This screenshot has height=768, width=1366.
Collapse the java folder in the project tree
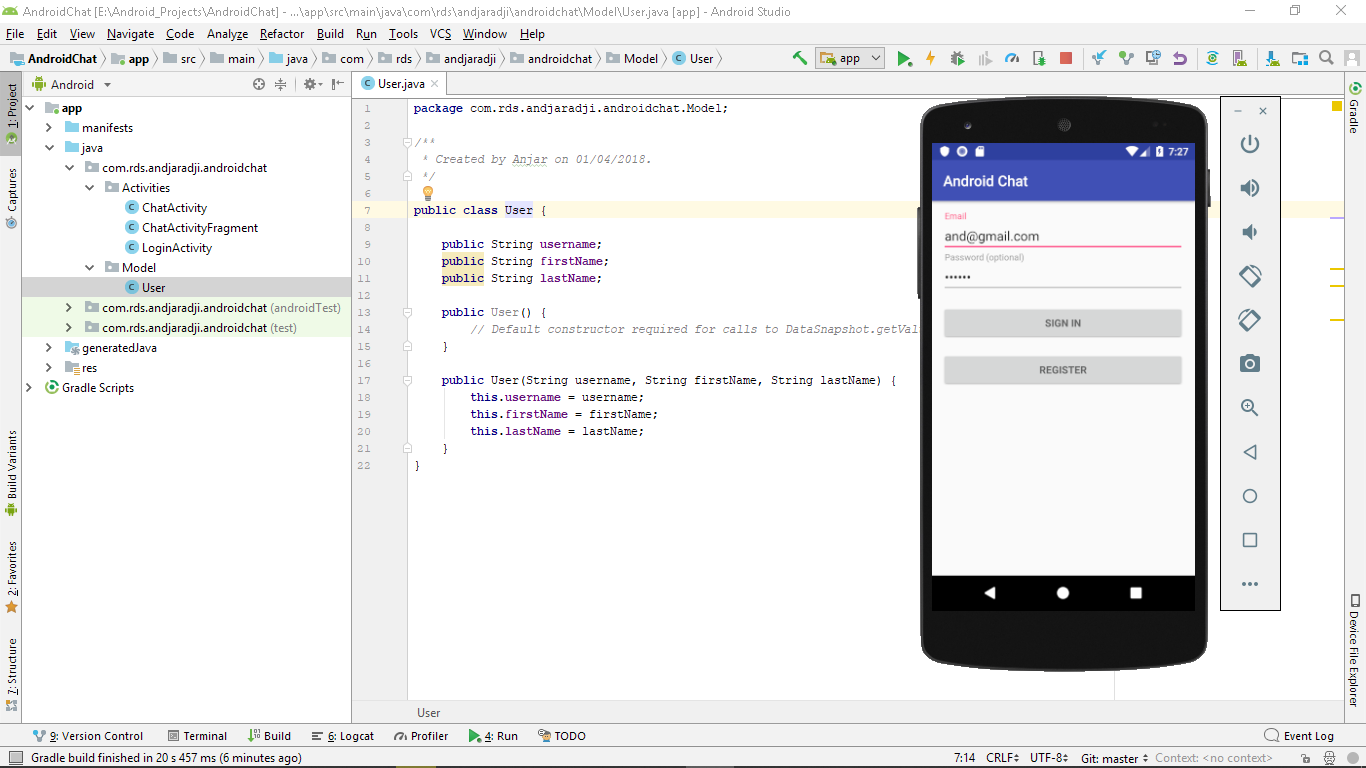49,147
